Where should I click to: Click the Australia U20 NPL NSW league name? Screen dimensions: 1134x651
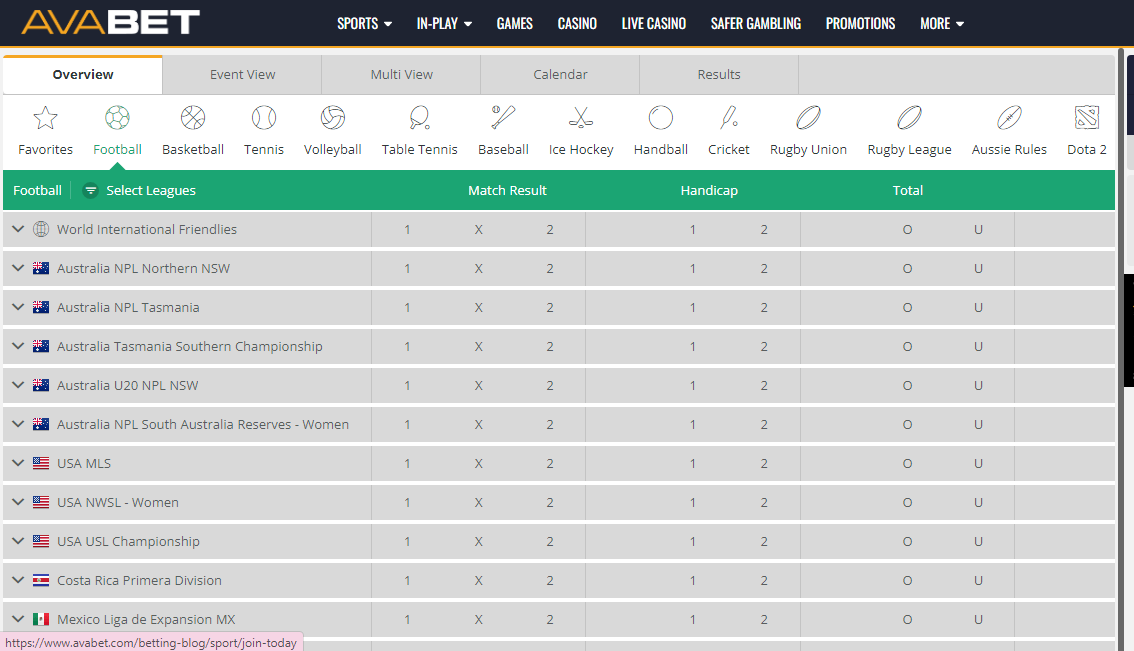point(127,386)
